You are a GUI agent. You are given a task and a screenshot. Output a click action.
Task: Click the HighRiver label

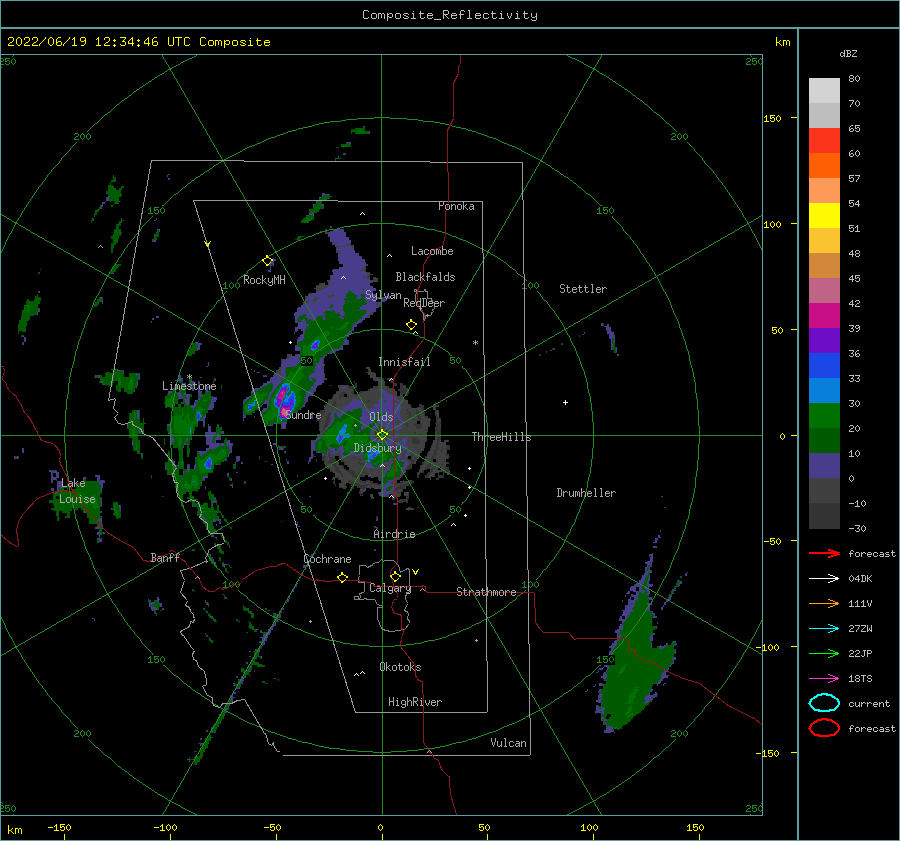click(415, 702)
